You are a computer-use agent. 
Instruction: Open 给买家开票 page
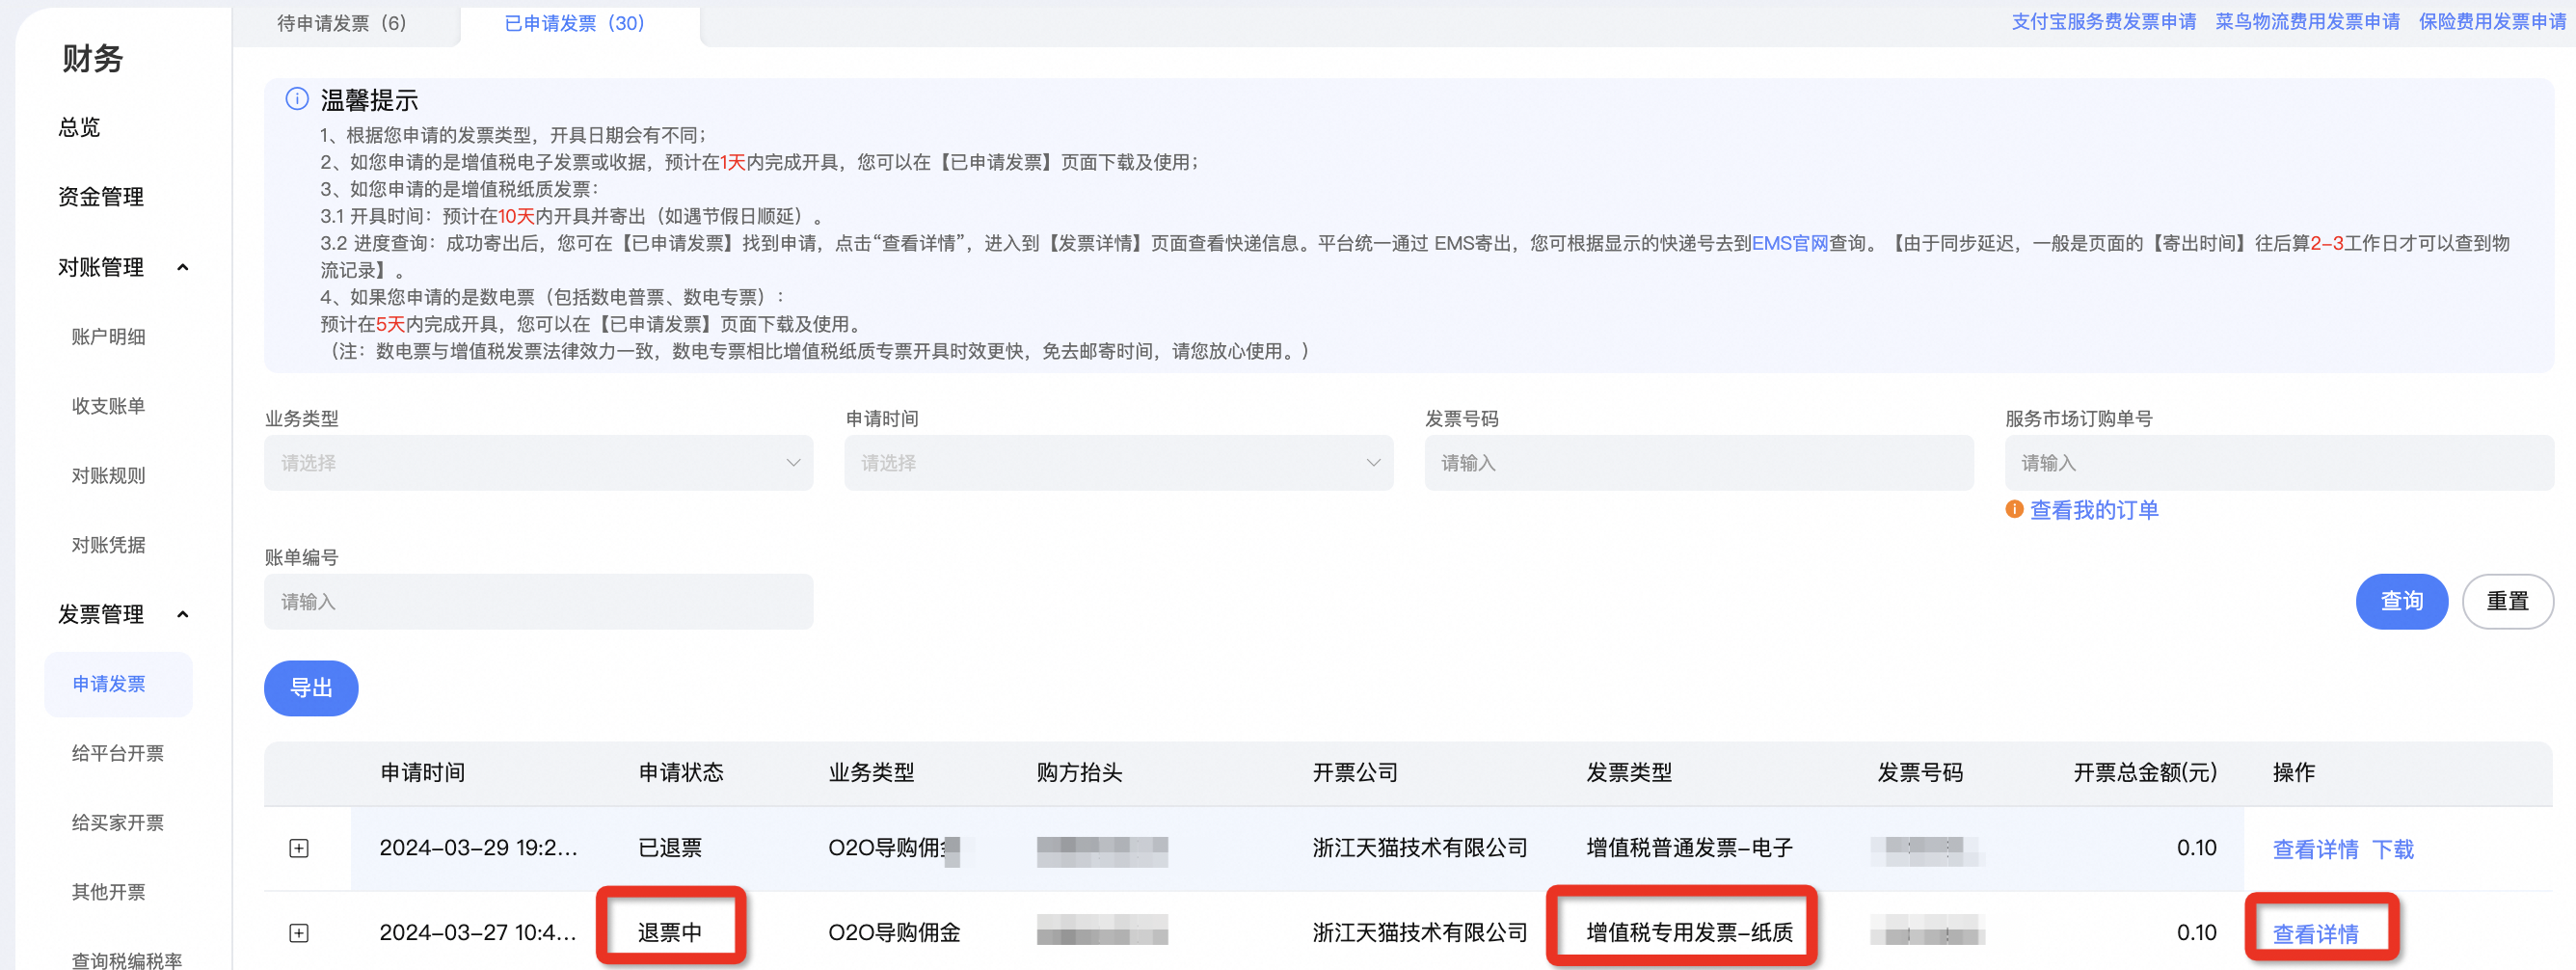[x=118, y=823]
